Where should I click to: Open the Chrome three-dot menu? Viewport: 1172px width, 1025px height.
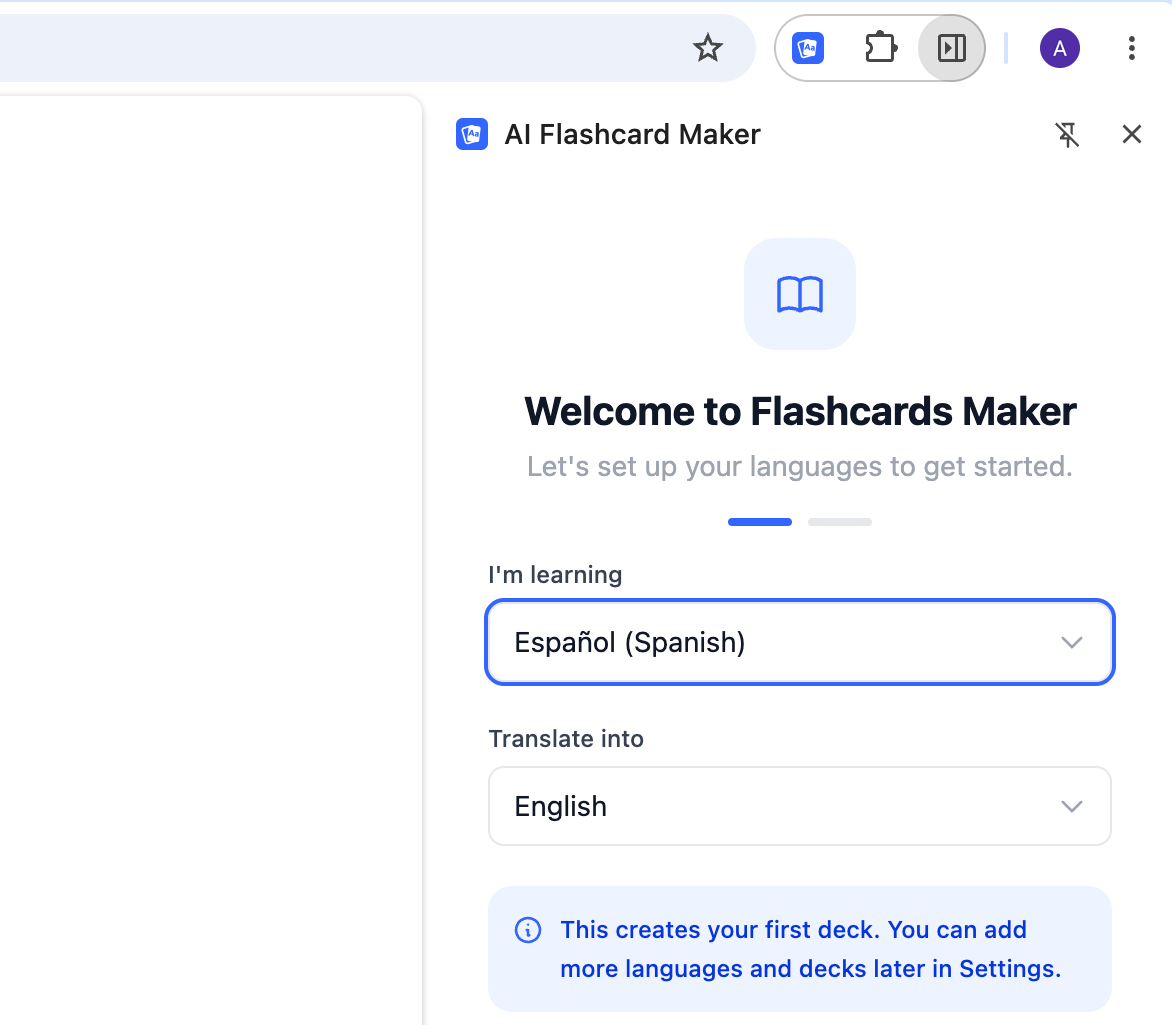click(x=1132, y=49)
